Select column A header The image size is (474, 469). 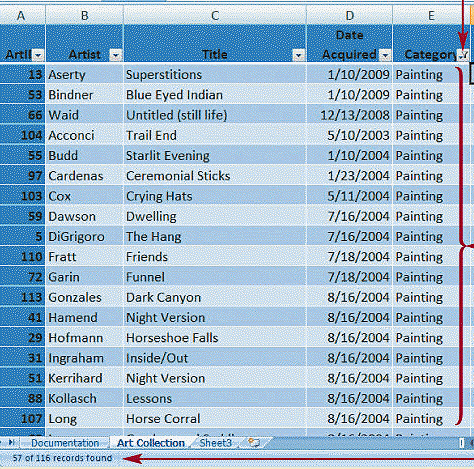[22, 15]
